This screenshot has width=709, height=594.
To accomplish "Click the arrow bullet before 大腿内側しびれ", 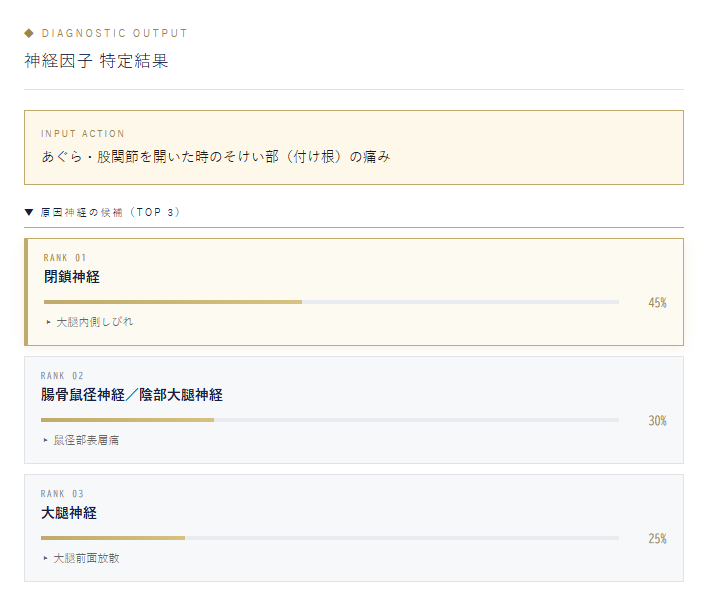I will (48, 322).
